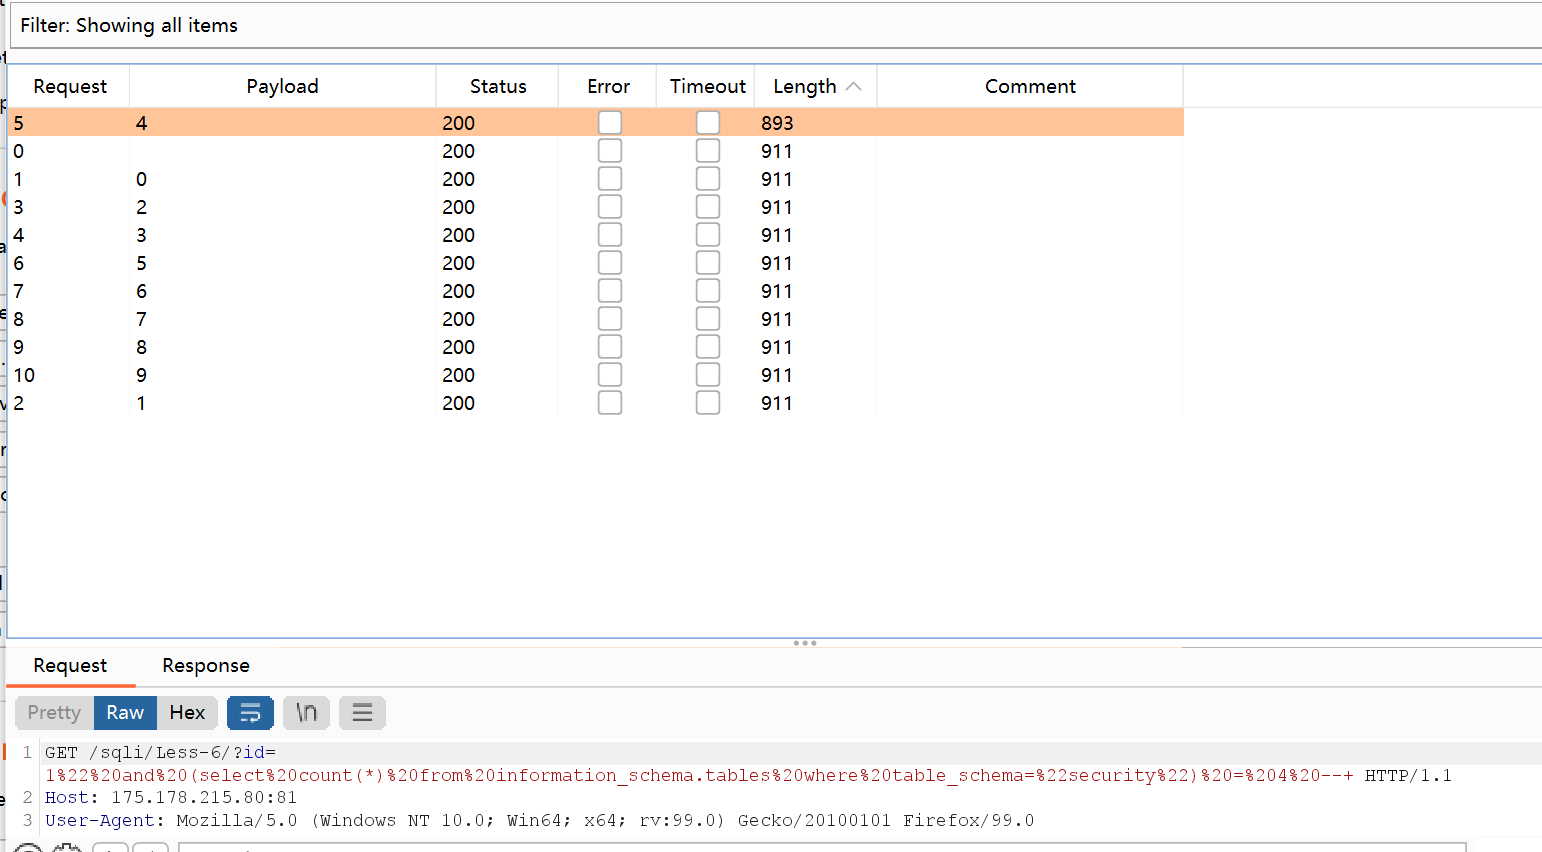Image resolution: width=1542 pixels, height=852 pixels.
Task: Toggle word wrap icon in message editor
Action: (250, 713)
